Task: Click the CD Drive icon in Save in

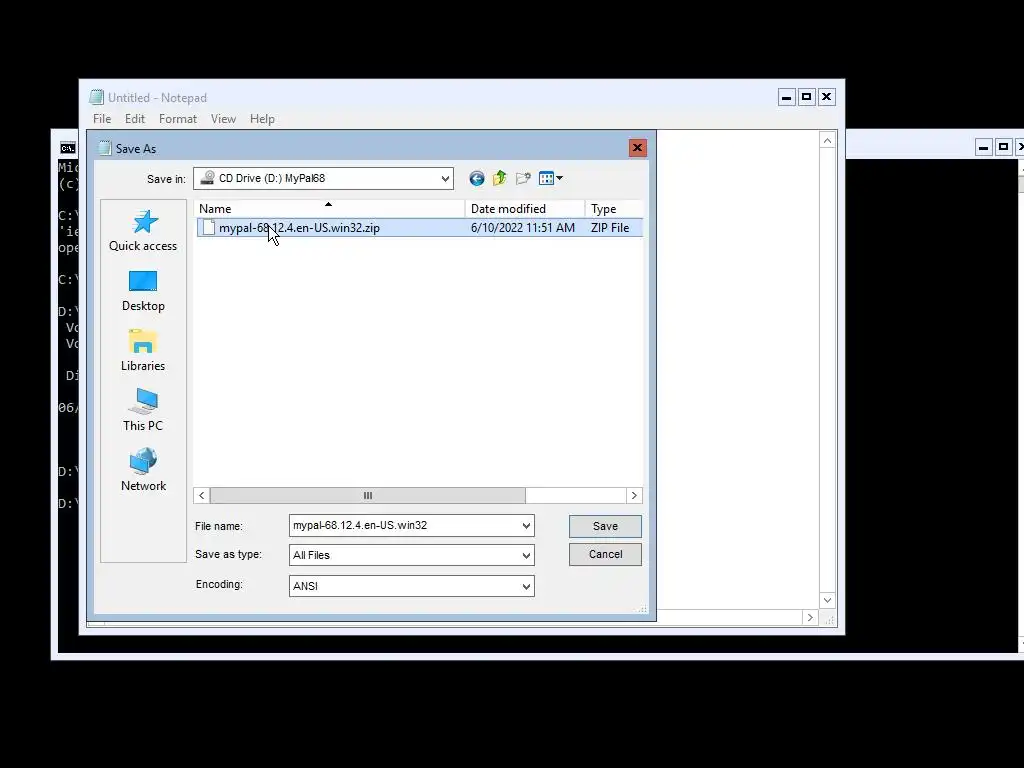Action: tap(208, 178)
